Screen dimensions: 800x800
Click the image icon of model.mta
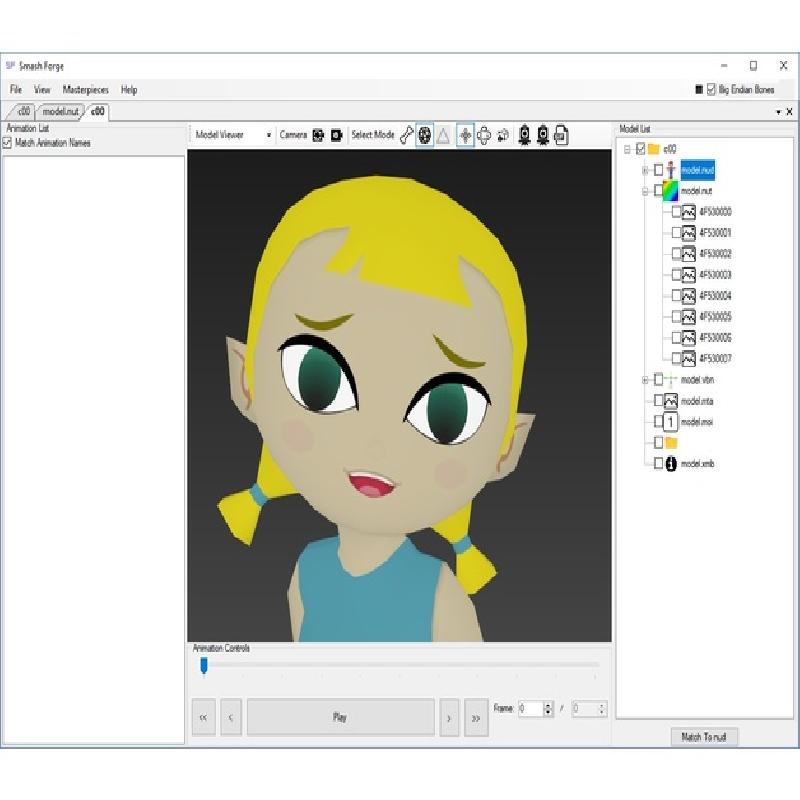pos(671,401)
